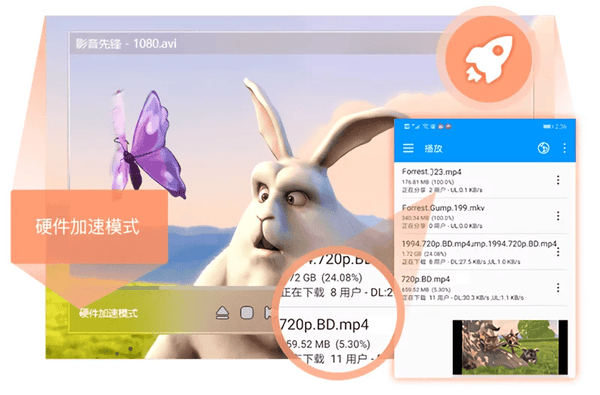Open the overflow menu in the blue header
This screenshot has width=600, height=395.
564,148
